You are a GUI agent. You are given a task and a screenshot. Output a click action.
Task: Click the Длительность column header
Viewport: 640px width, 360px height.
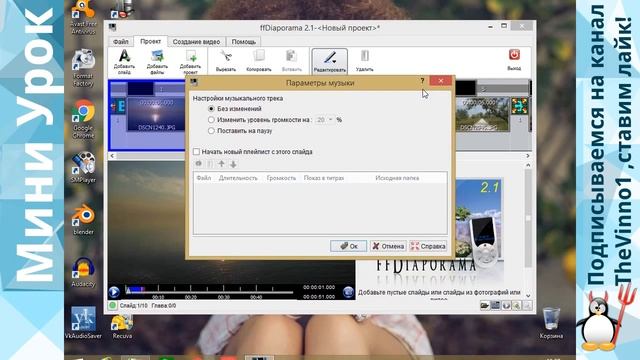[238, 178]
